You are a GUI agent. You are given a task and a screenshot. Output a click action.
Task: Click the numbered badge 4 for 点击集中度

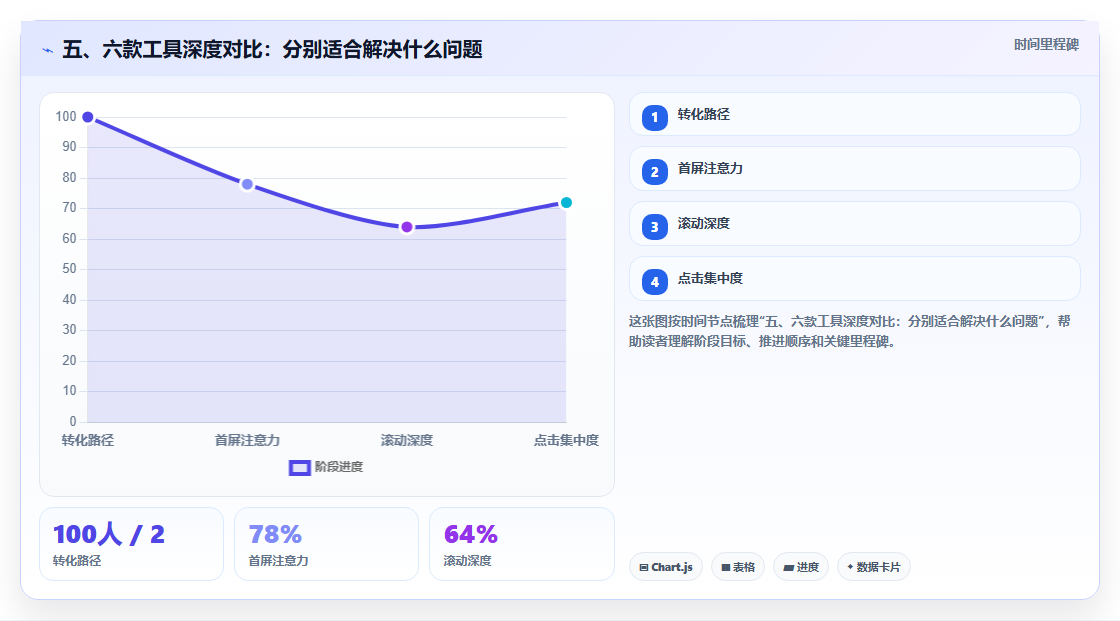pos(654,282)
